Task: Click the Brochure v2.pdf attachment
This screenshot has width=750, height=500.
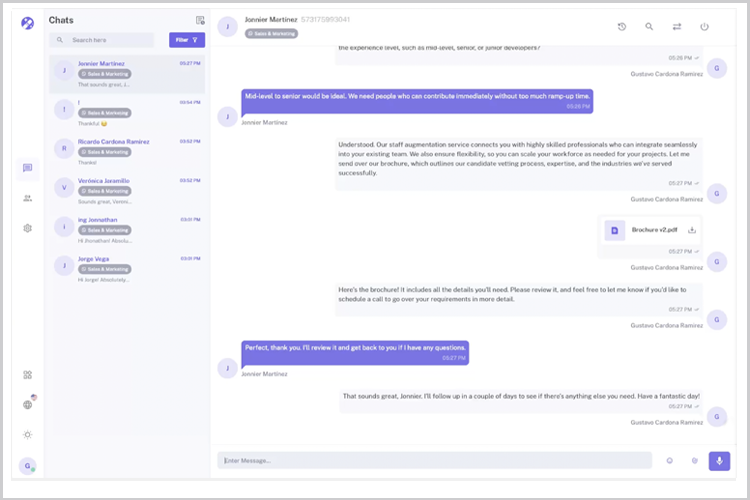Action: coord(646,230)
